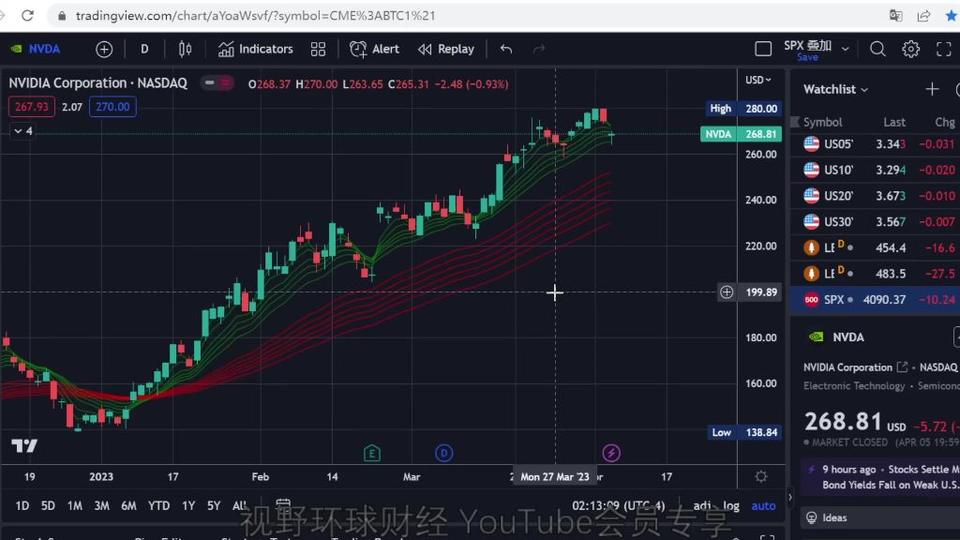Add a symbol to compare with the plus icon
The height and width of the screenshot is (540, 960).
tap(104, 49)
